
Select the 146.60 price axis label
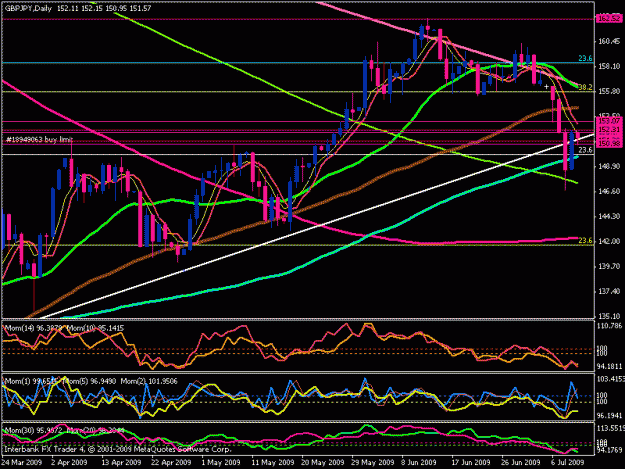pos(609,191)
